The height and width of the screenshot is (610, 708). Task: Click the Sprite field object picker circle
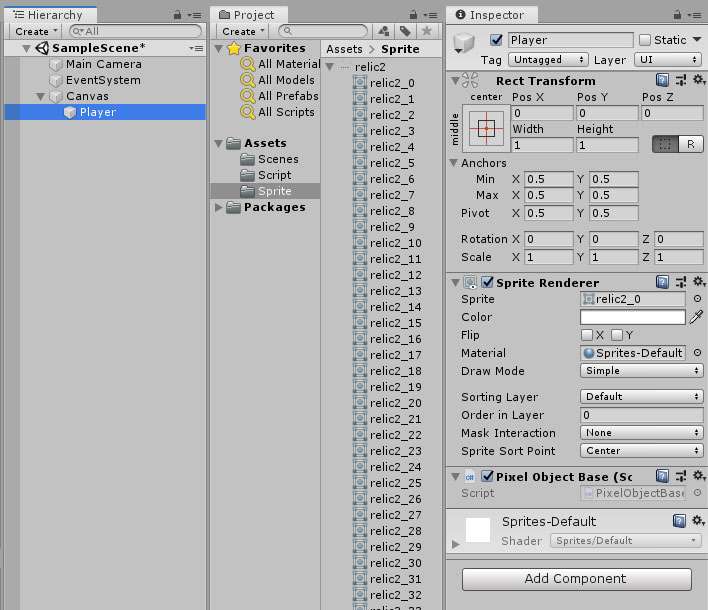[x=697, y=299]
